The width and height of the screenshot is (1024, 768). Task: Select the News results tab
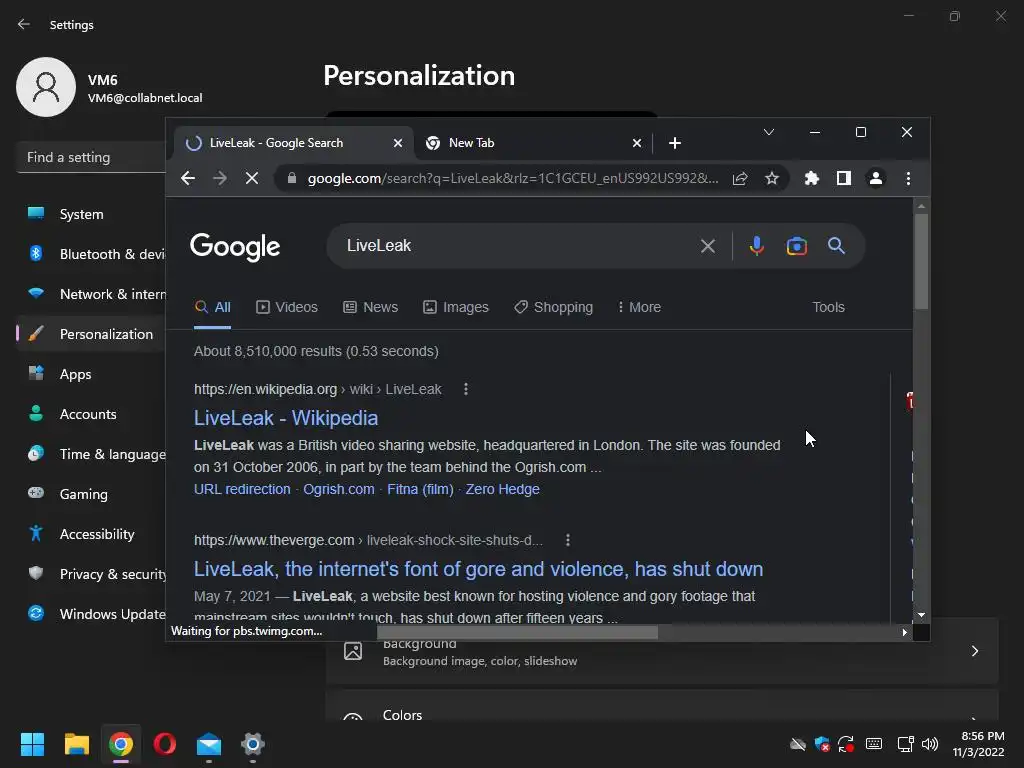point(370,307)
